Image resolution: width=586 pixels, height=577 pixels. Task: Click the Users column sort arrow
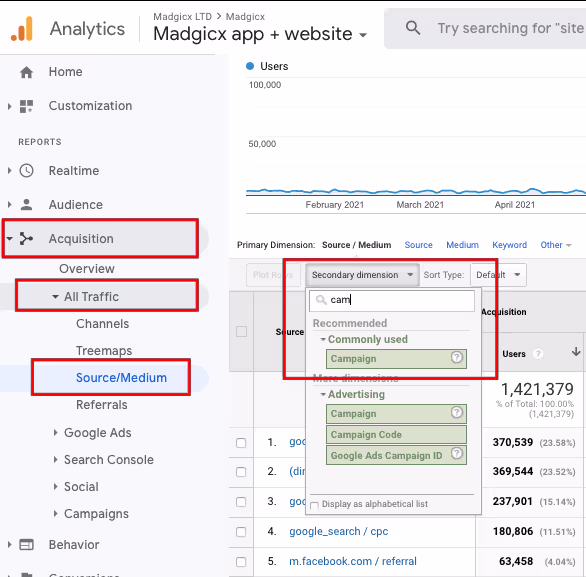coord(576,352)
